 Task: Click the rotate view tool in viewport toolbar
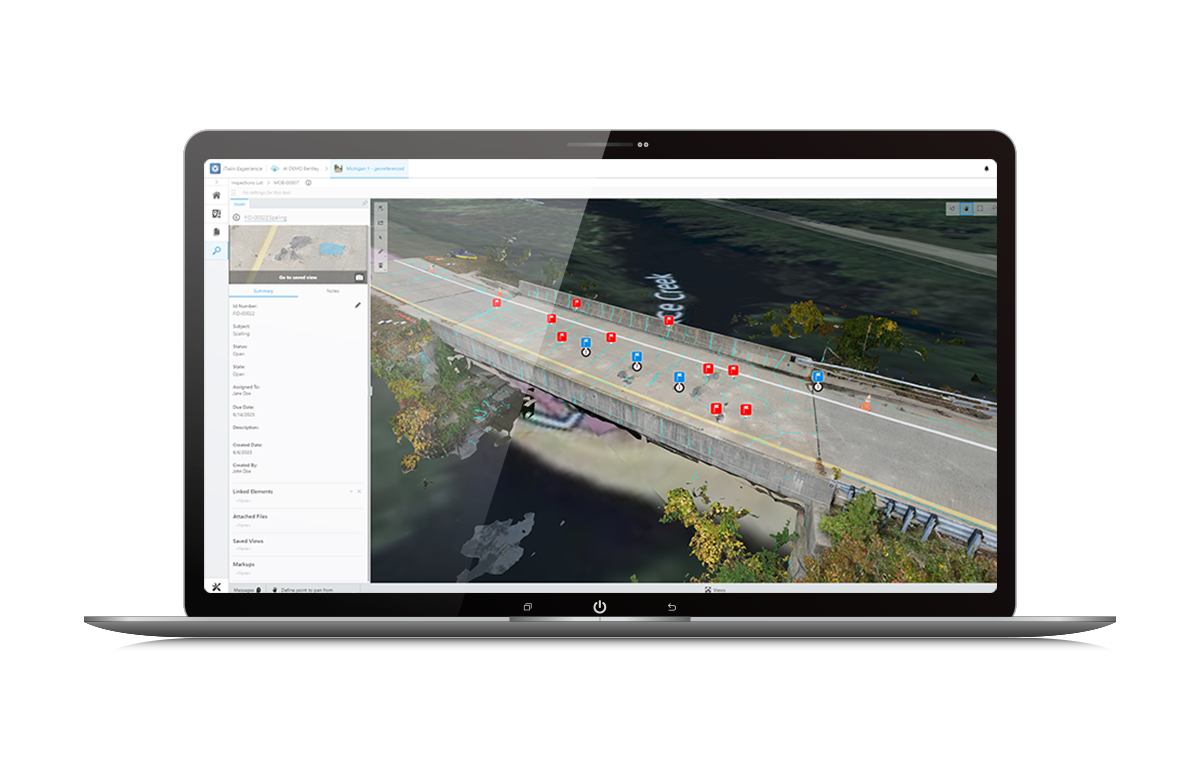952,208
